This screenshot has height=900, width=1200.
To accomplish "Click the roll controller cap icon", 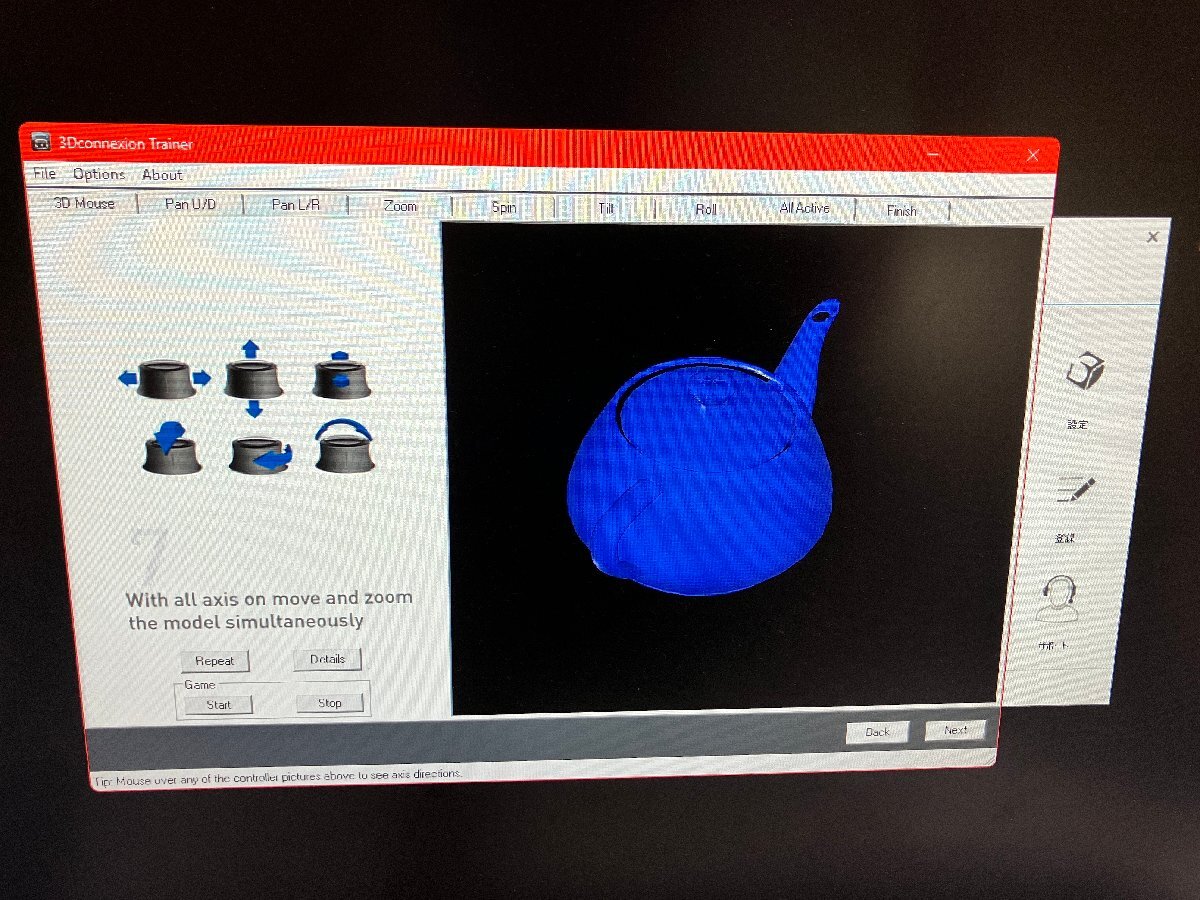I will 344,446.
